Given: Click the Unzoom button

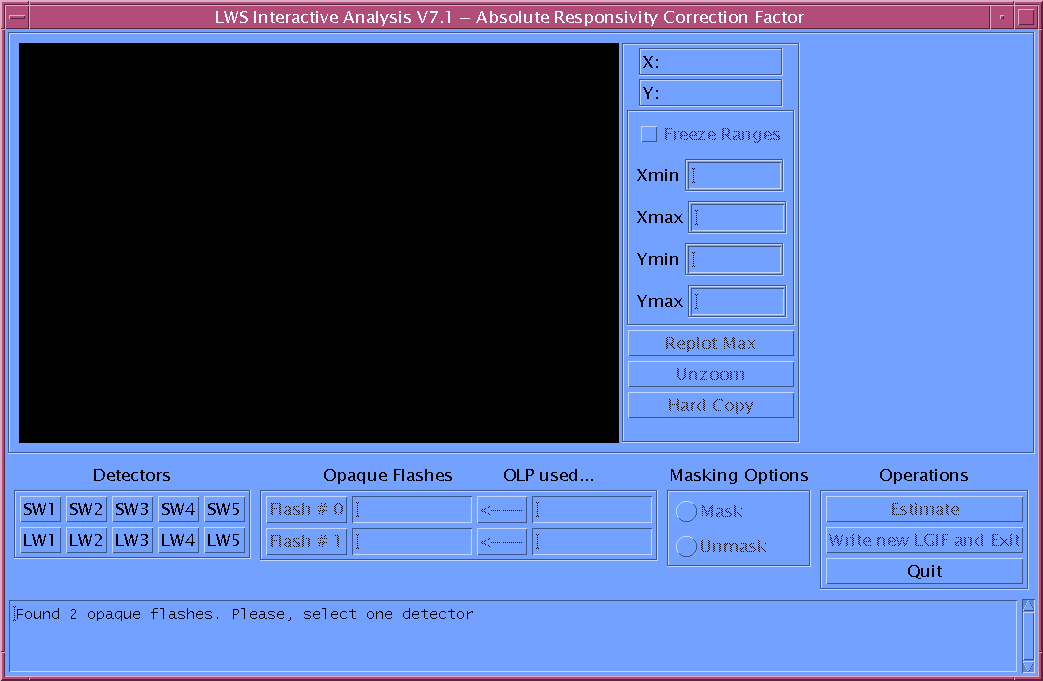Looking at the screenshot, I should click(x=710, y=374).
